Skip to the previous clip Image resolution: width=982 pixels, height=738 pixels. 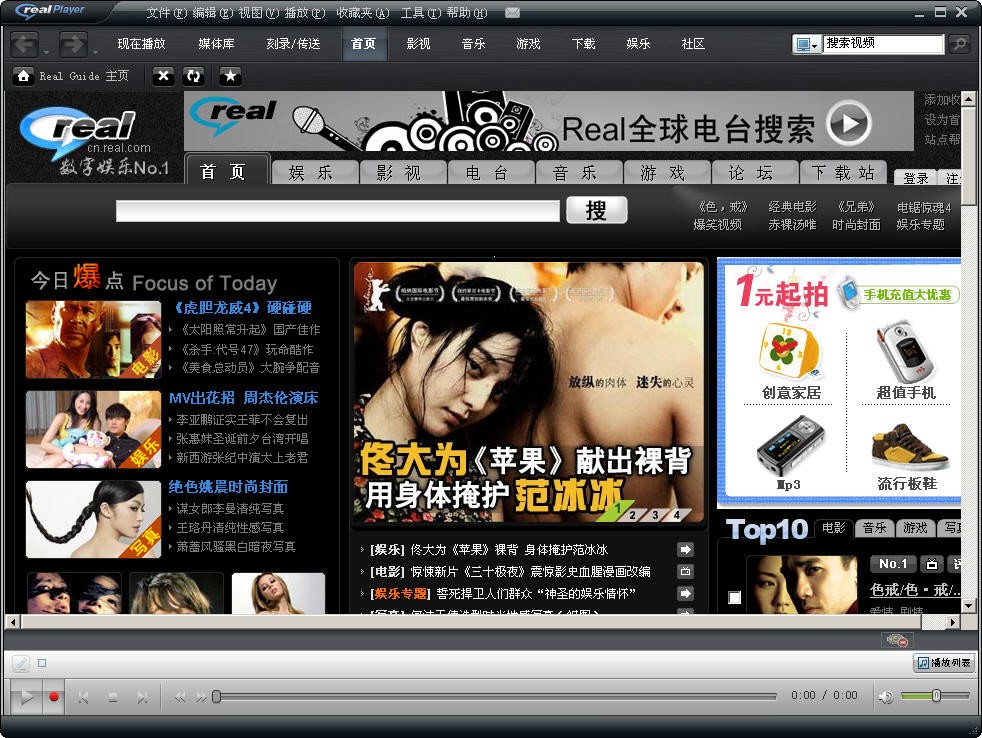click(83, 697)
